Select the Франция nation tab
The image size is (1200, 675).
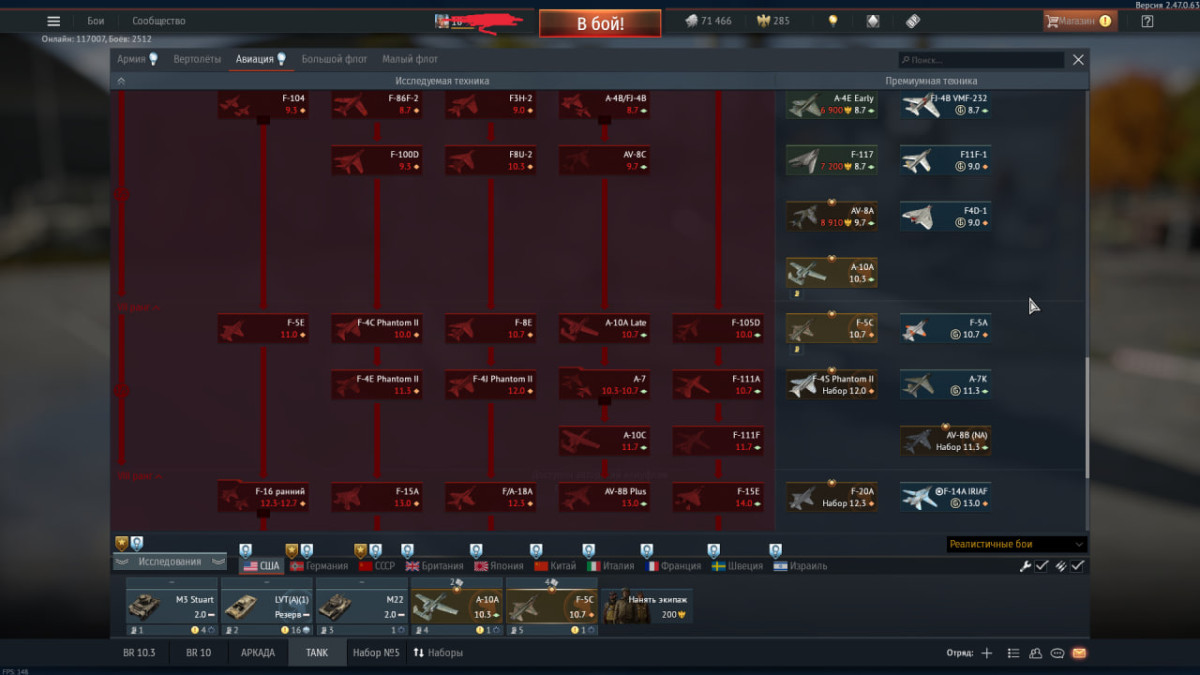pyautogui.click(x=674, y=566)
